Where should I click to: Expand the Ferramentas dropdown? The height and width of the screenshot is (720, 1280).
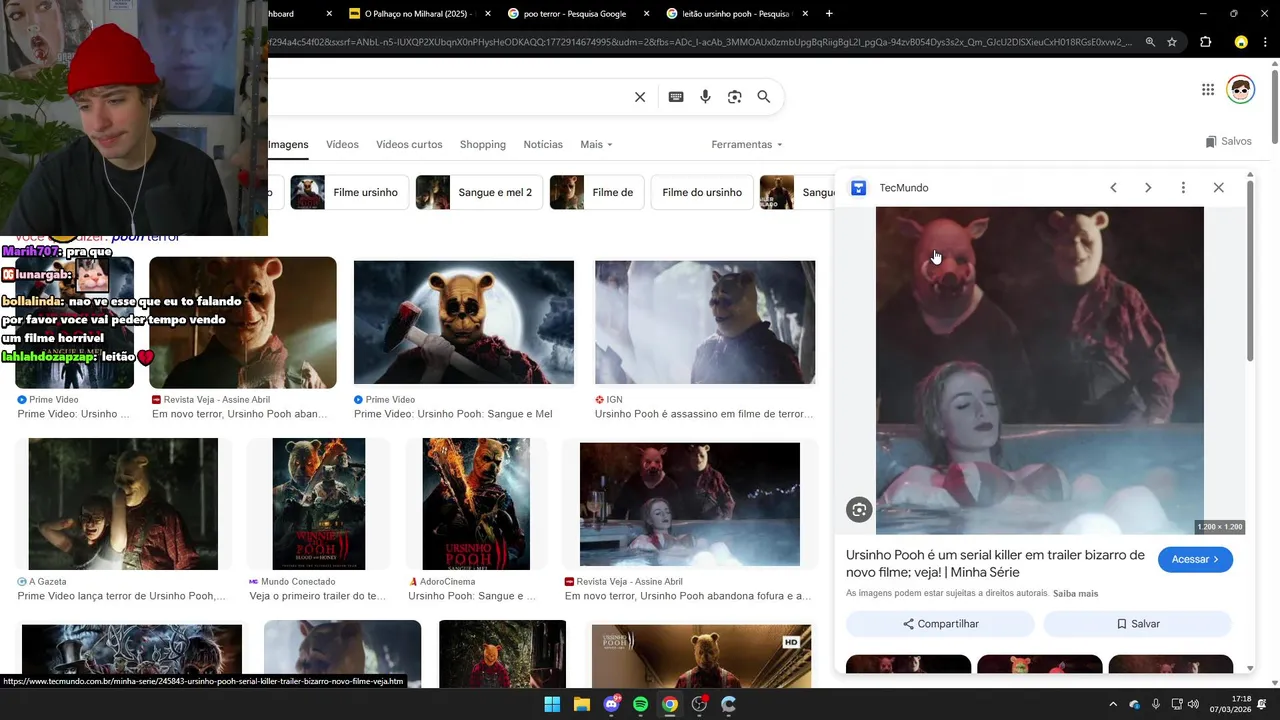coord(747,145)
